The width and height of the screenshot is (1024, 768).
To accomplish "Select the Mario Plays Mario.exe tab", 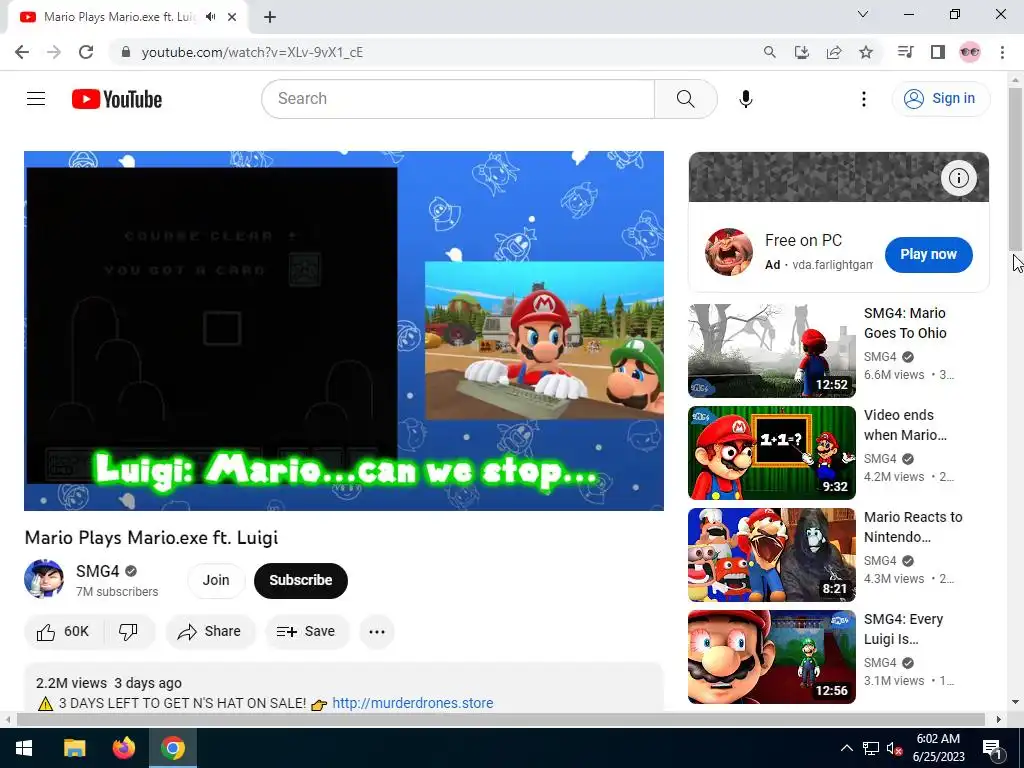I will 121,17.
